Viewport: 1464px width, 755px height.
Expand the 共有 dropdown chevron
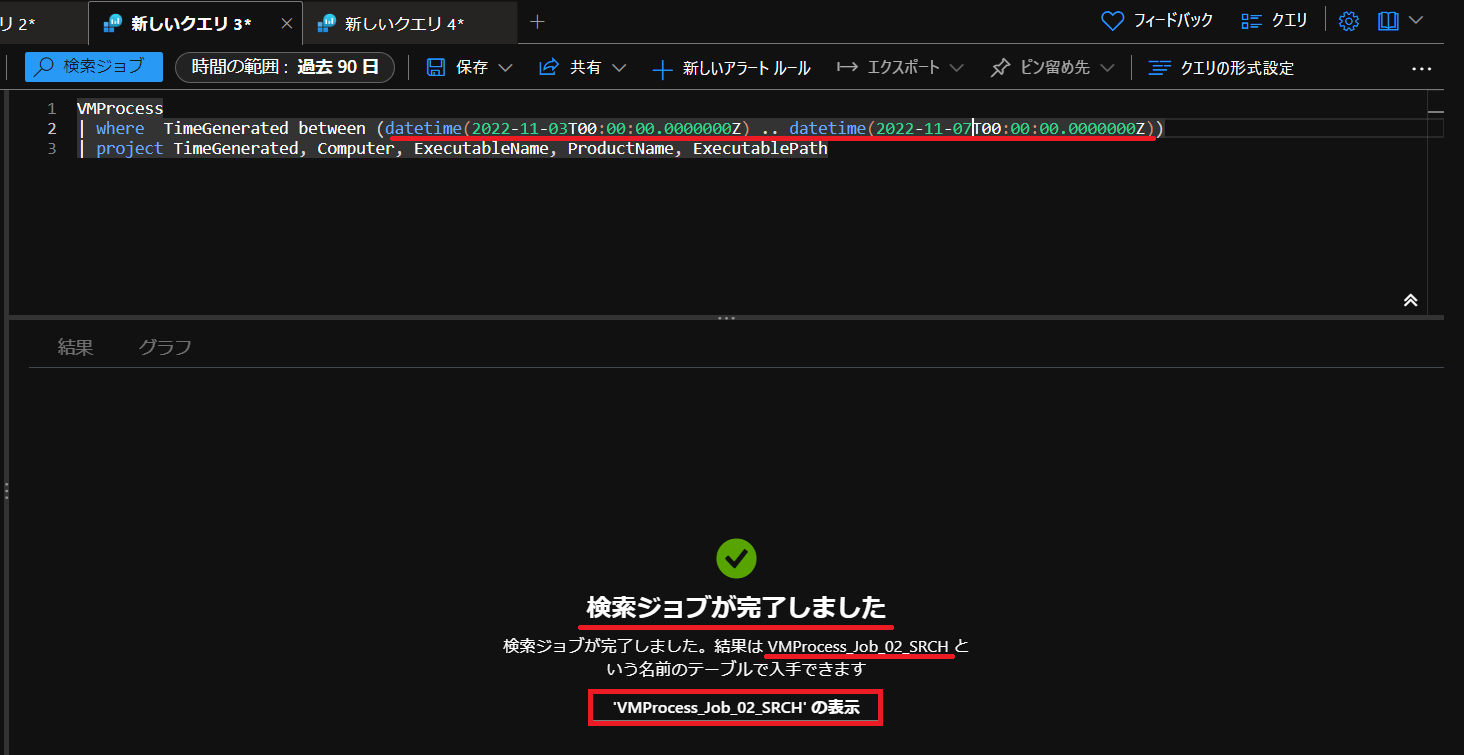coord(619,68)
